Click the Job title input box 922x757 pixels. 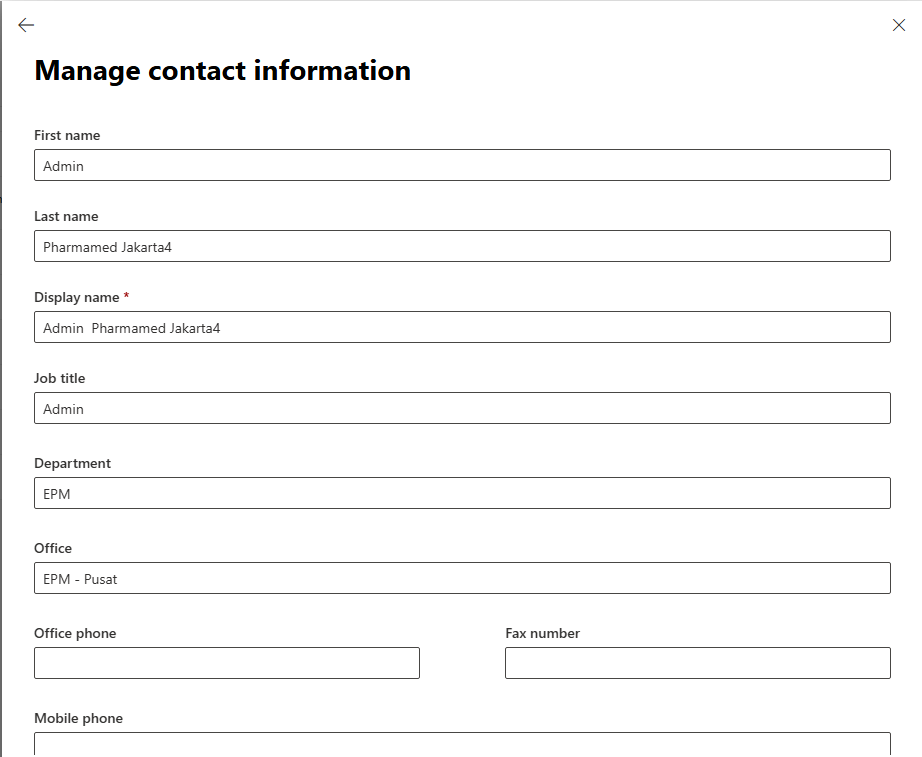(x=462, y=409)
